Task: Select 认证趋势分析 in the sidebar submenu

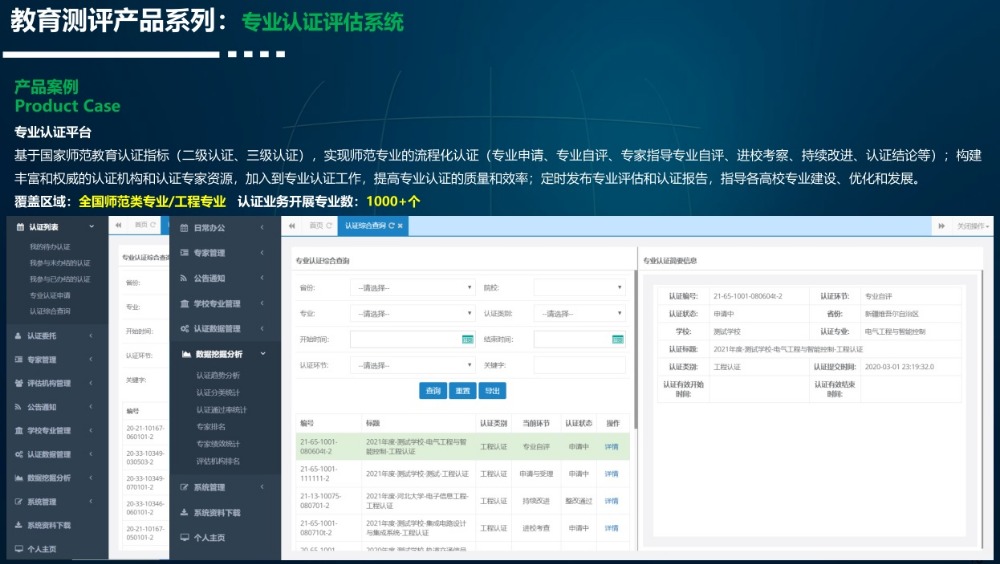Action: click(218, 375)
